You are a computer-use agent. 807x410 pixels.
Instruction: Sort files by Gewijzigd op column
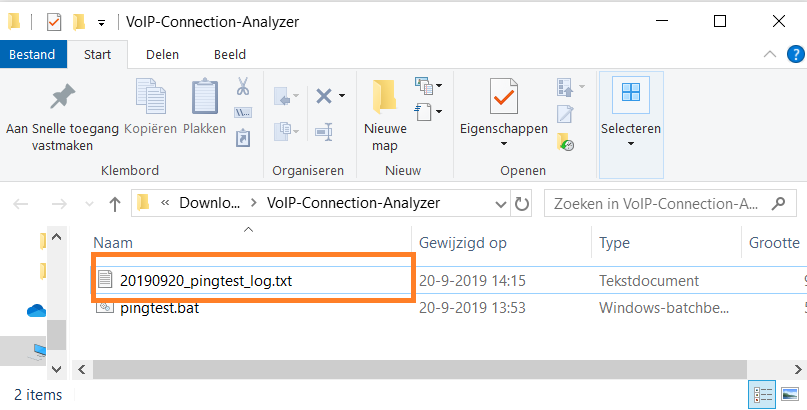[463, 243]
